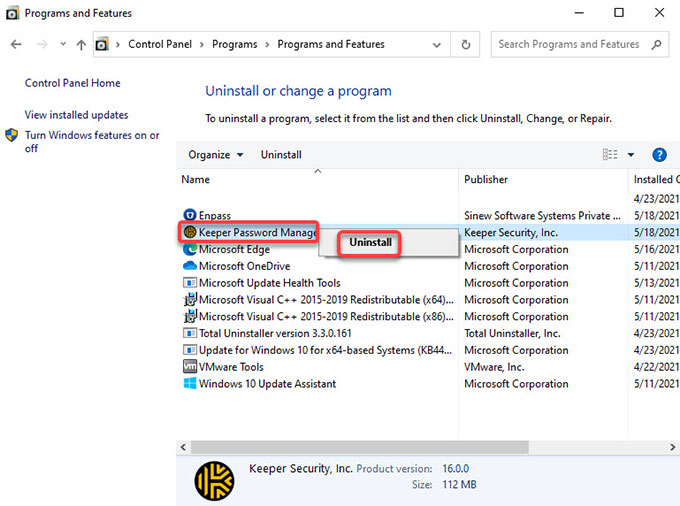Click the Control Panel icon in address bar

[102, 44]
